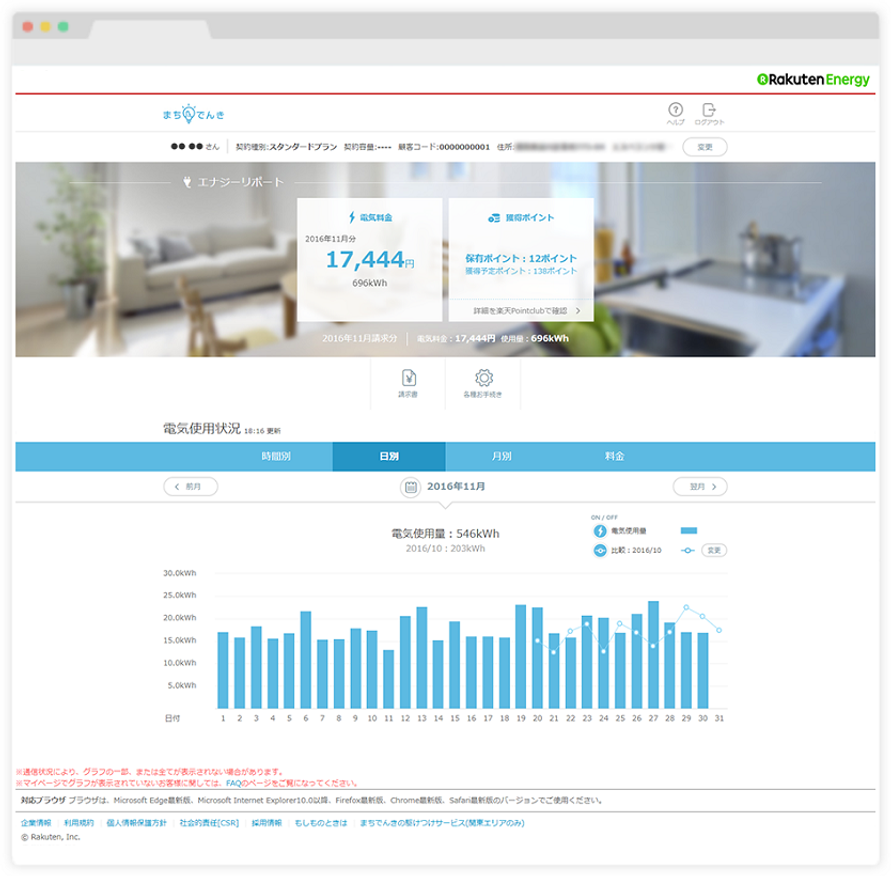The image size is (891, 876).
Task: Switch to the 時間別 tab
Action: pyautogui.click(x=277, y=455)
